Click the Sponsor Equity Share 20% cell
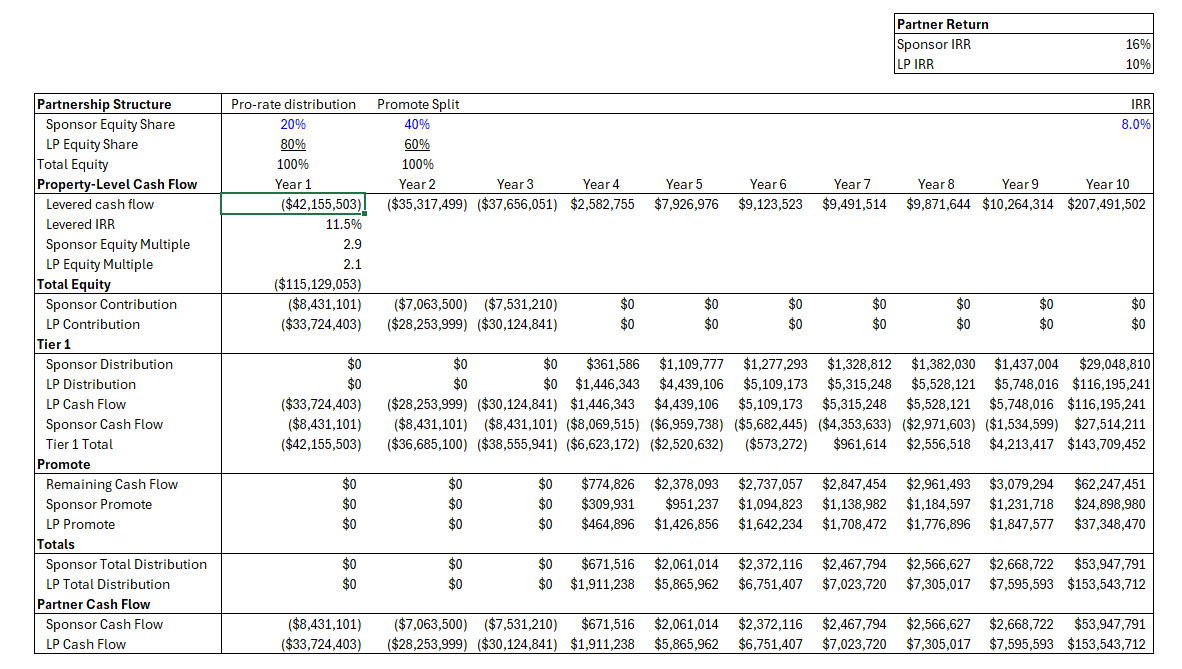This screenshot has width=1182, height=669. click(293, 124)
